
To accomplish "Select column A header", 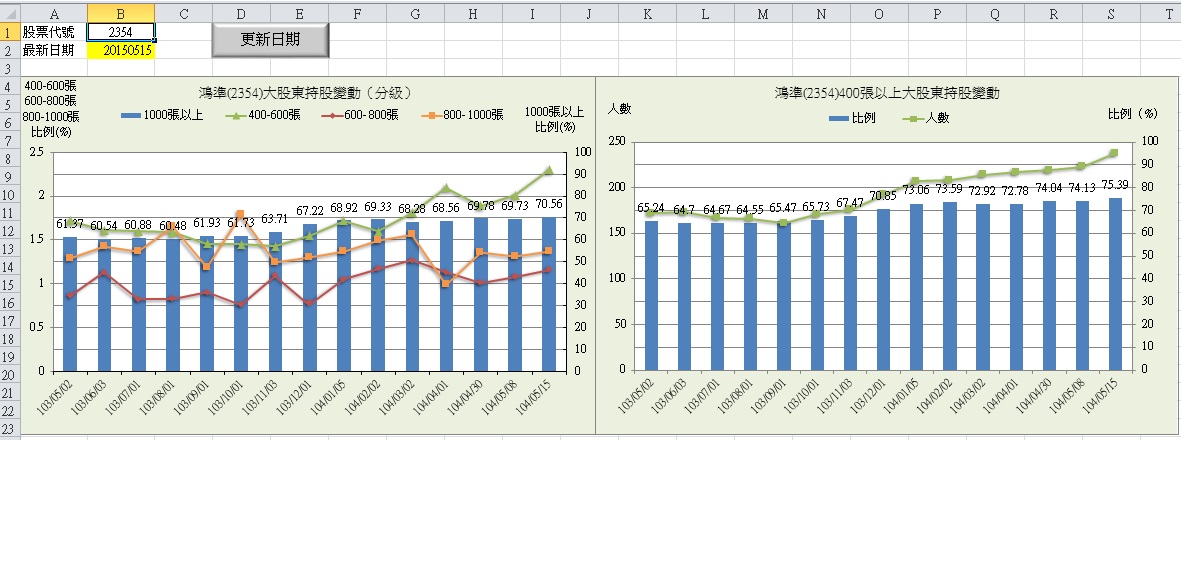I will [53, 14].
